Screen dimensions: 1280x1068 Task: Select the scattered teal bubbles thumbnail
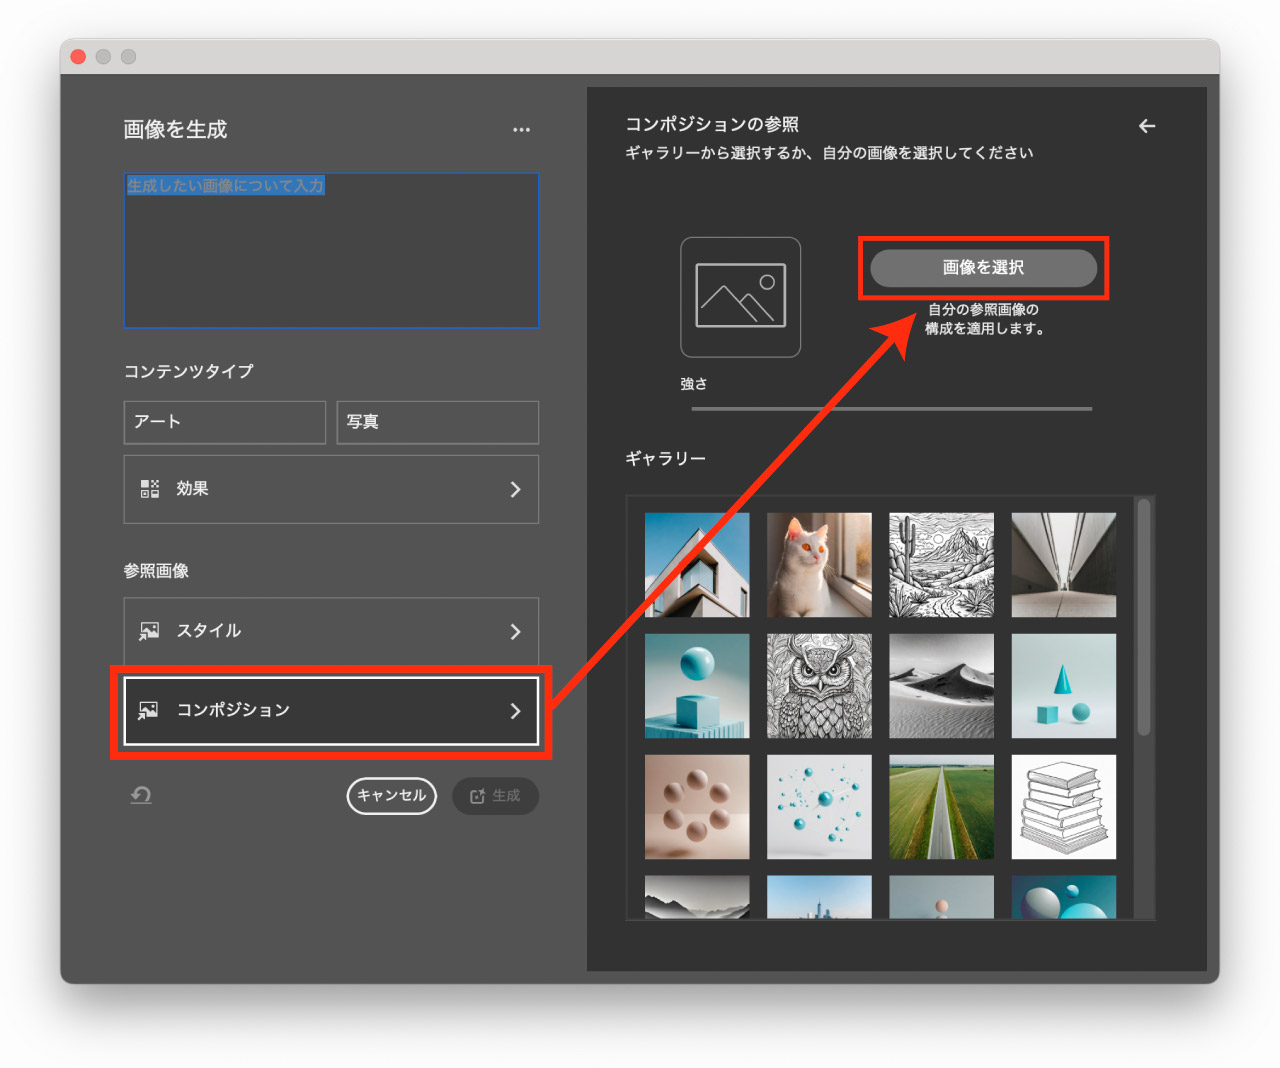(819, 807)
